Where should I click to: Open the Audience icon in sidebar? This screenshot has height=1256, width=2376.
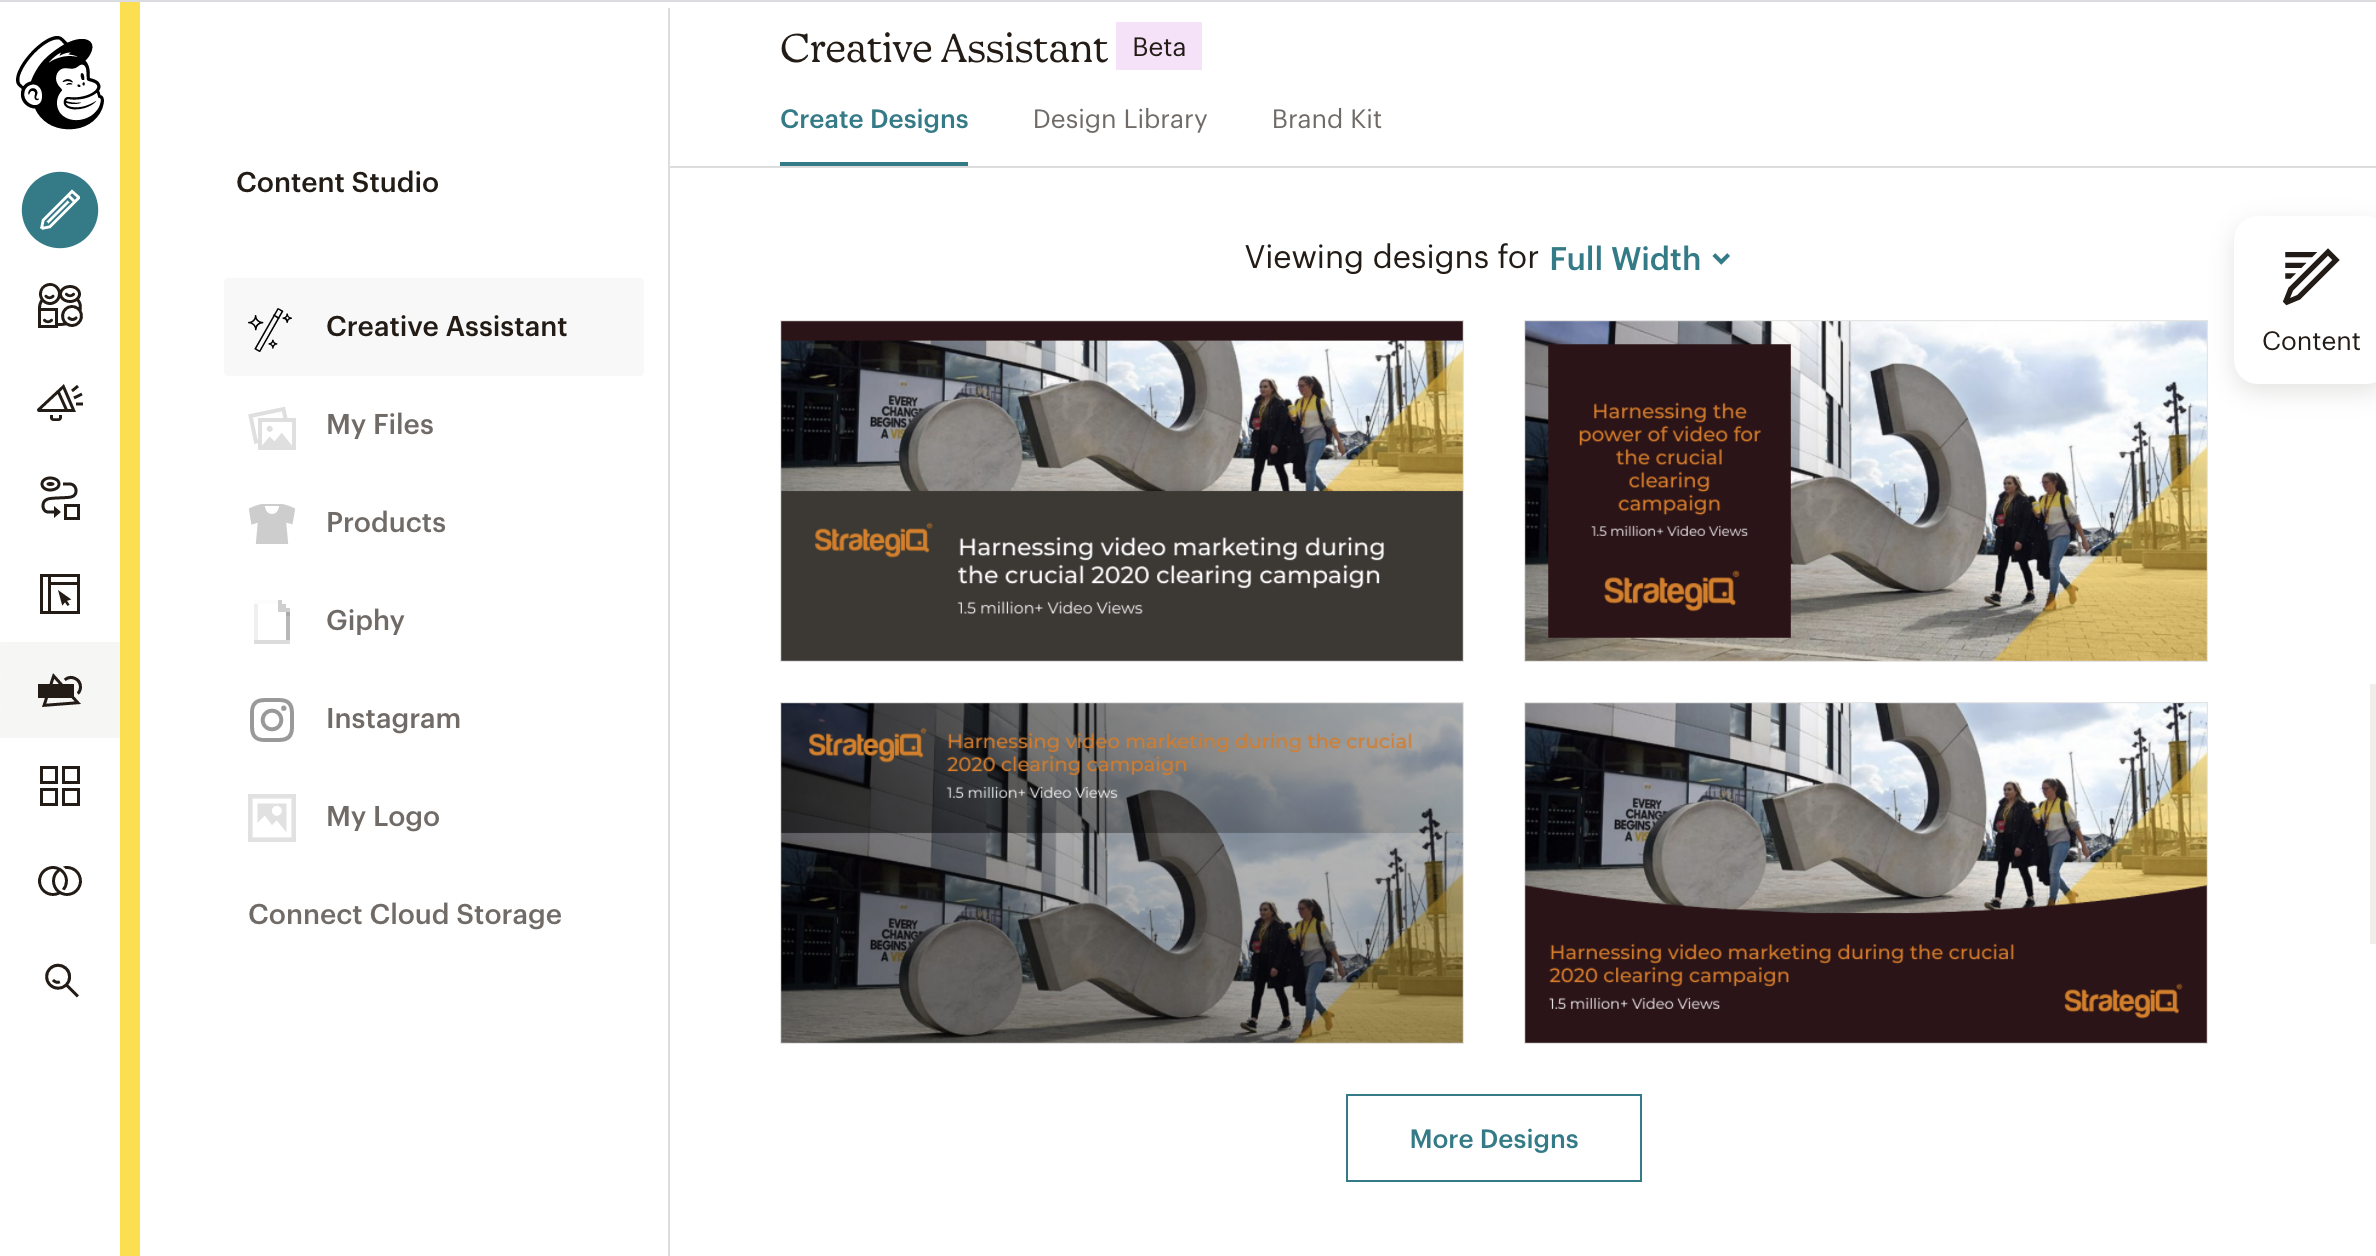coord(60,306)
